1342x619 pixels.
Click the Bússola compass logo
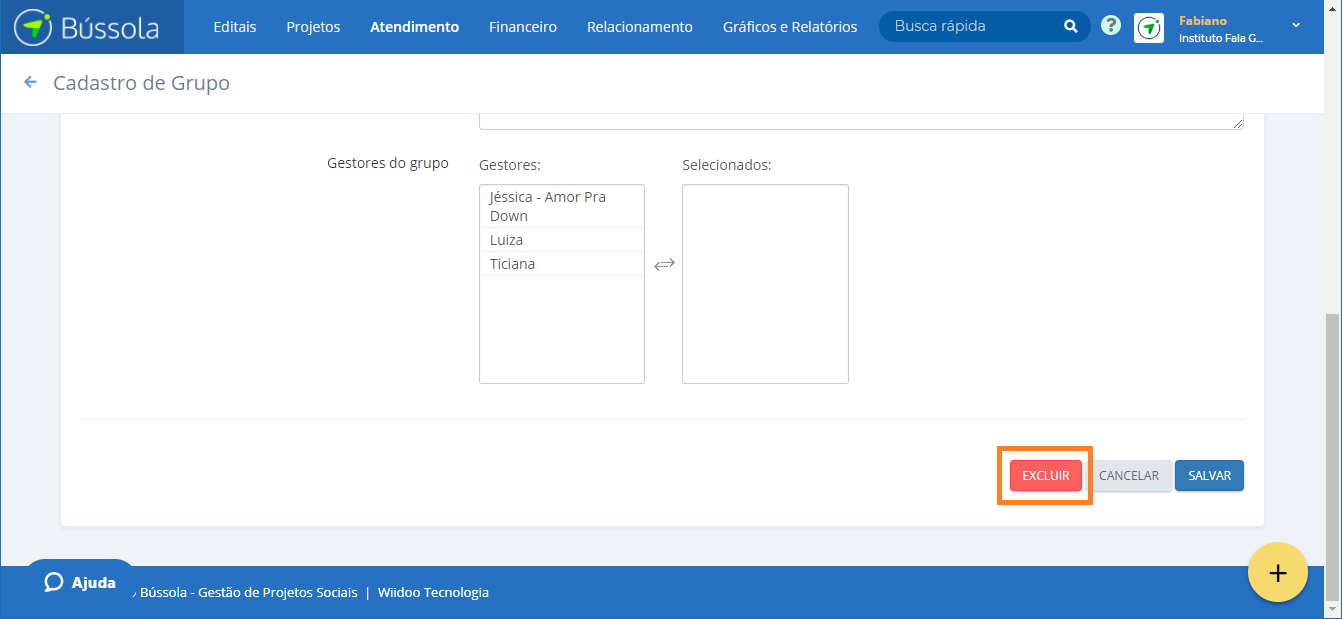pos(33,27)
